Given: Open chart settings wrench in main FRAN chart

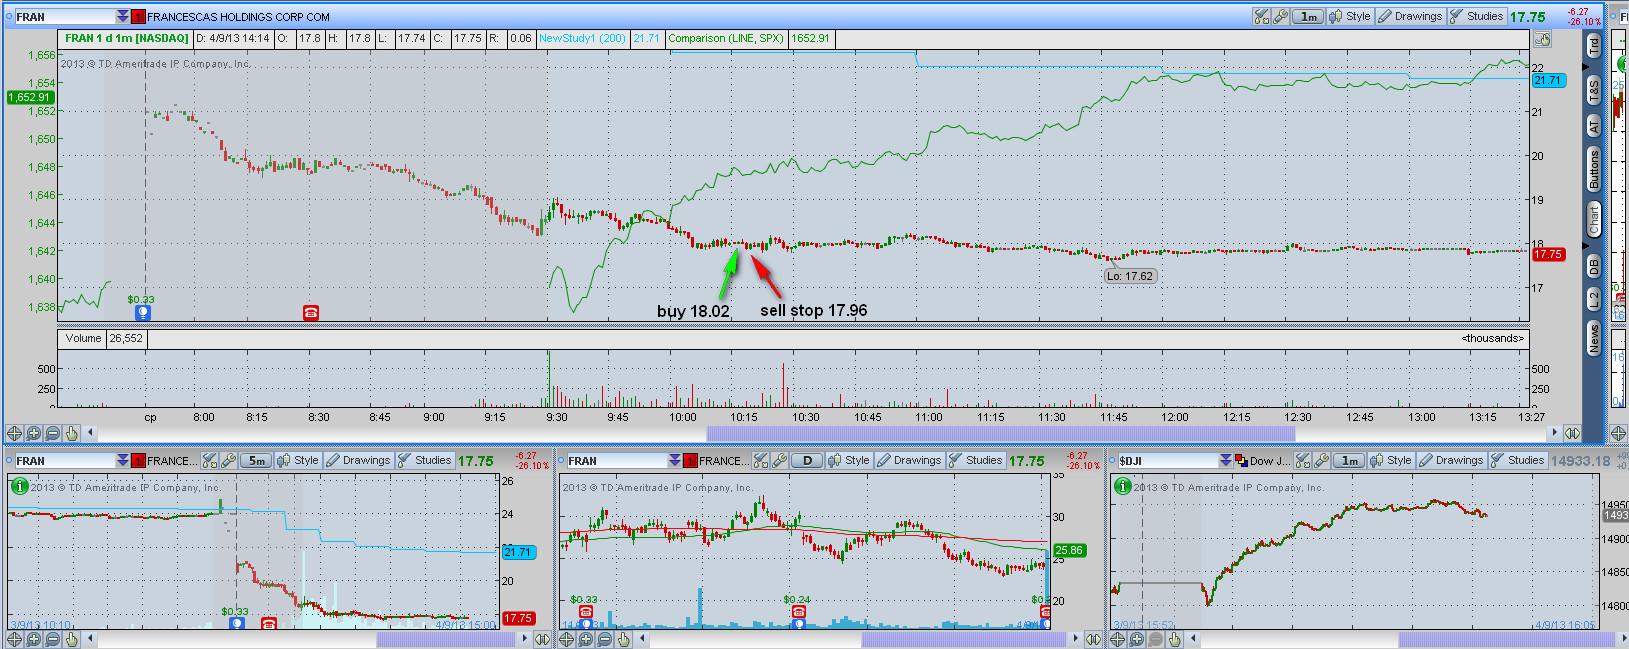Looking at the screenshot, I should pyautogui.click(x=1280, y=16).
